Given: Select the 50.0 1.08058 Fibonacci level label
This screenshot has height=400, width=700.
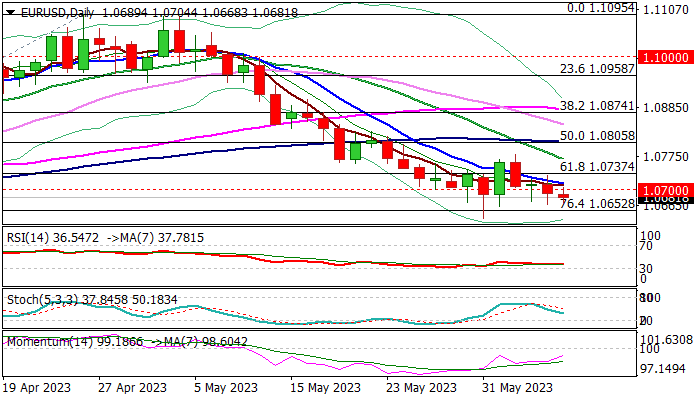Looking at the screenshot, I should (x=595, y=134).
